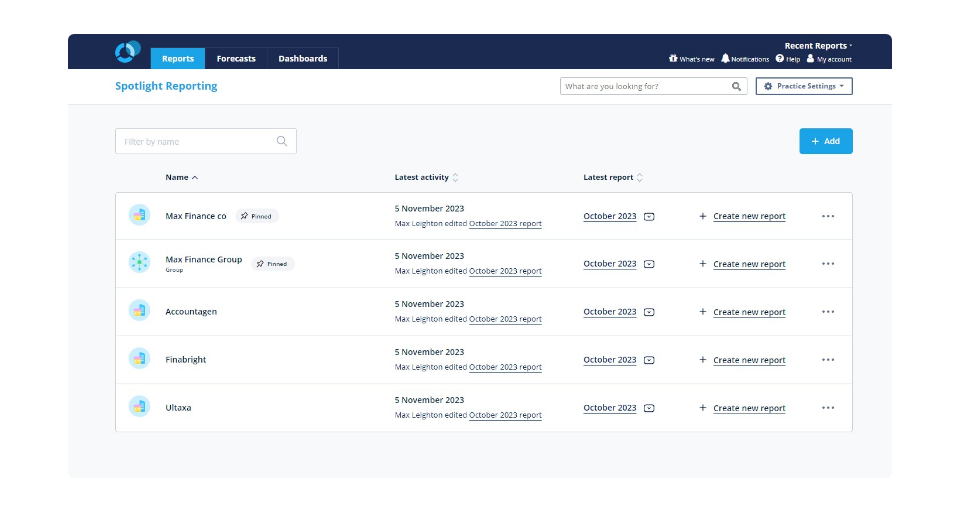Image resolution: width=960 pixels, height=512 pixels.
Task: Unpin Max Finance co using Pinned badge
Action: tap(257, 216)
